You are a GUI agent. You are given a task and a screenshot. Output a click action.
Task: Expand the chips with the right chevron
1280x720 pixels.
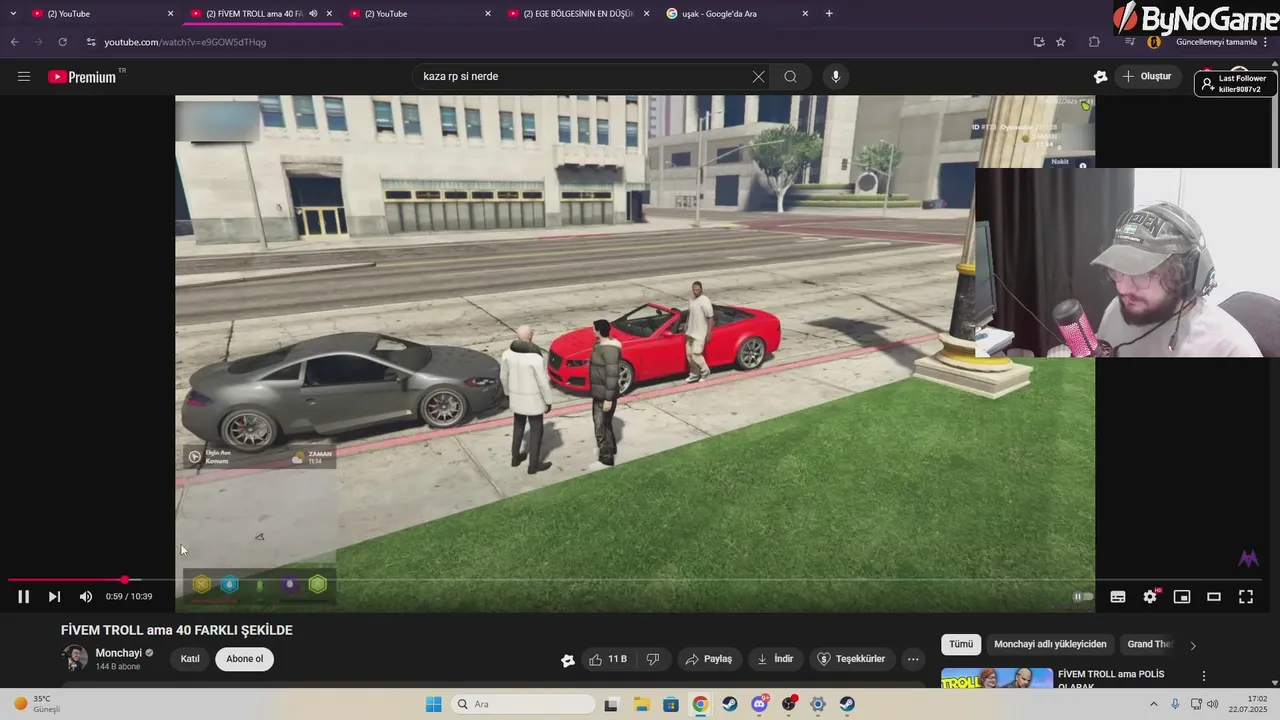click(1192, 645)
